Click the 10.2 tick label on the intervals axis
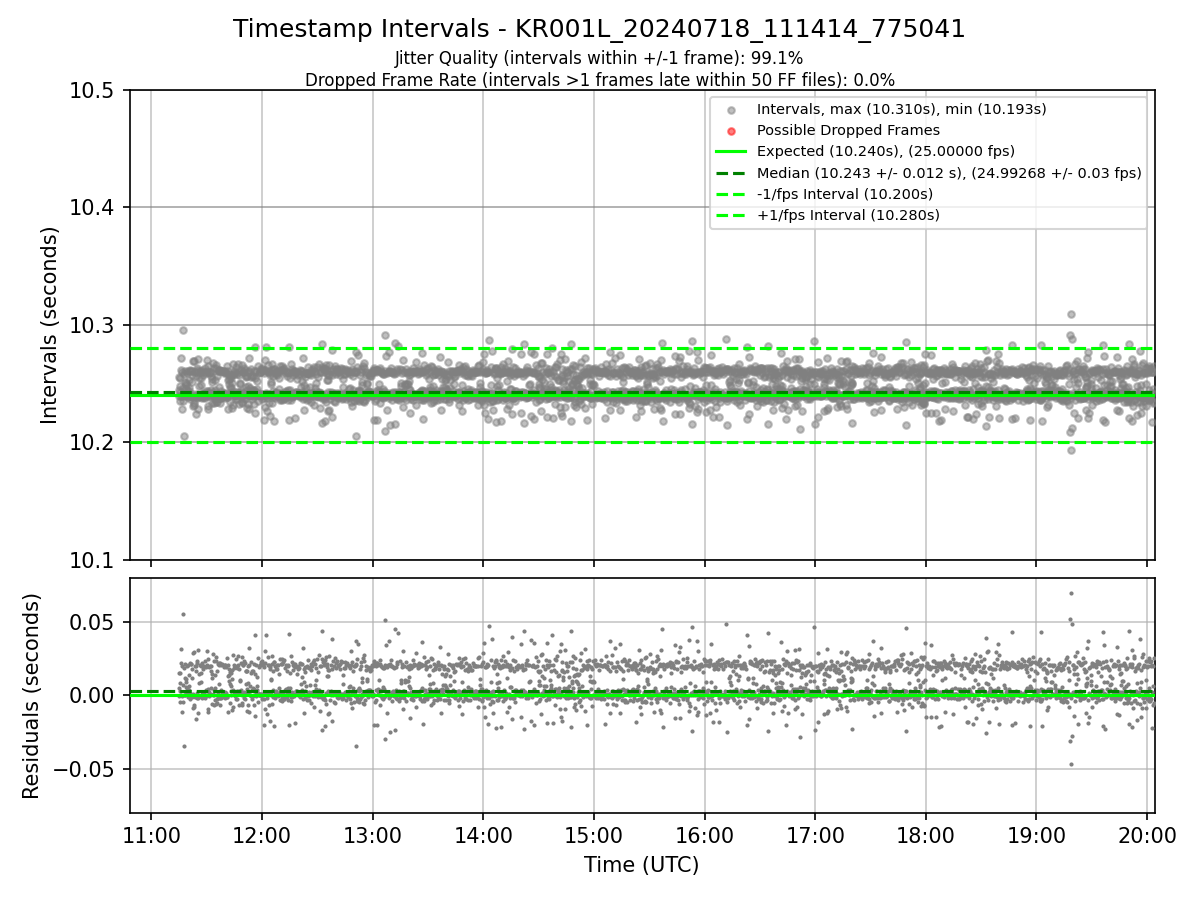 click(93, 442)
